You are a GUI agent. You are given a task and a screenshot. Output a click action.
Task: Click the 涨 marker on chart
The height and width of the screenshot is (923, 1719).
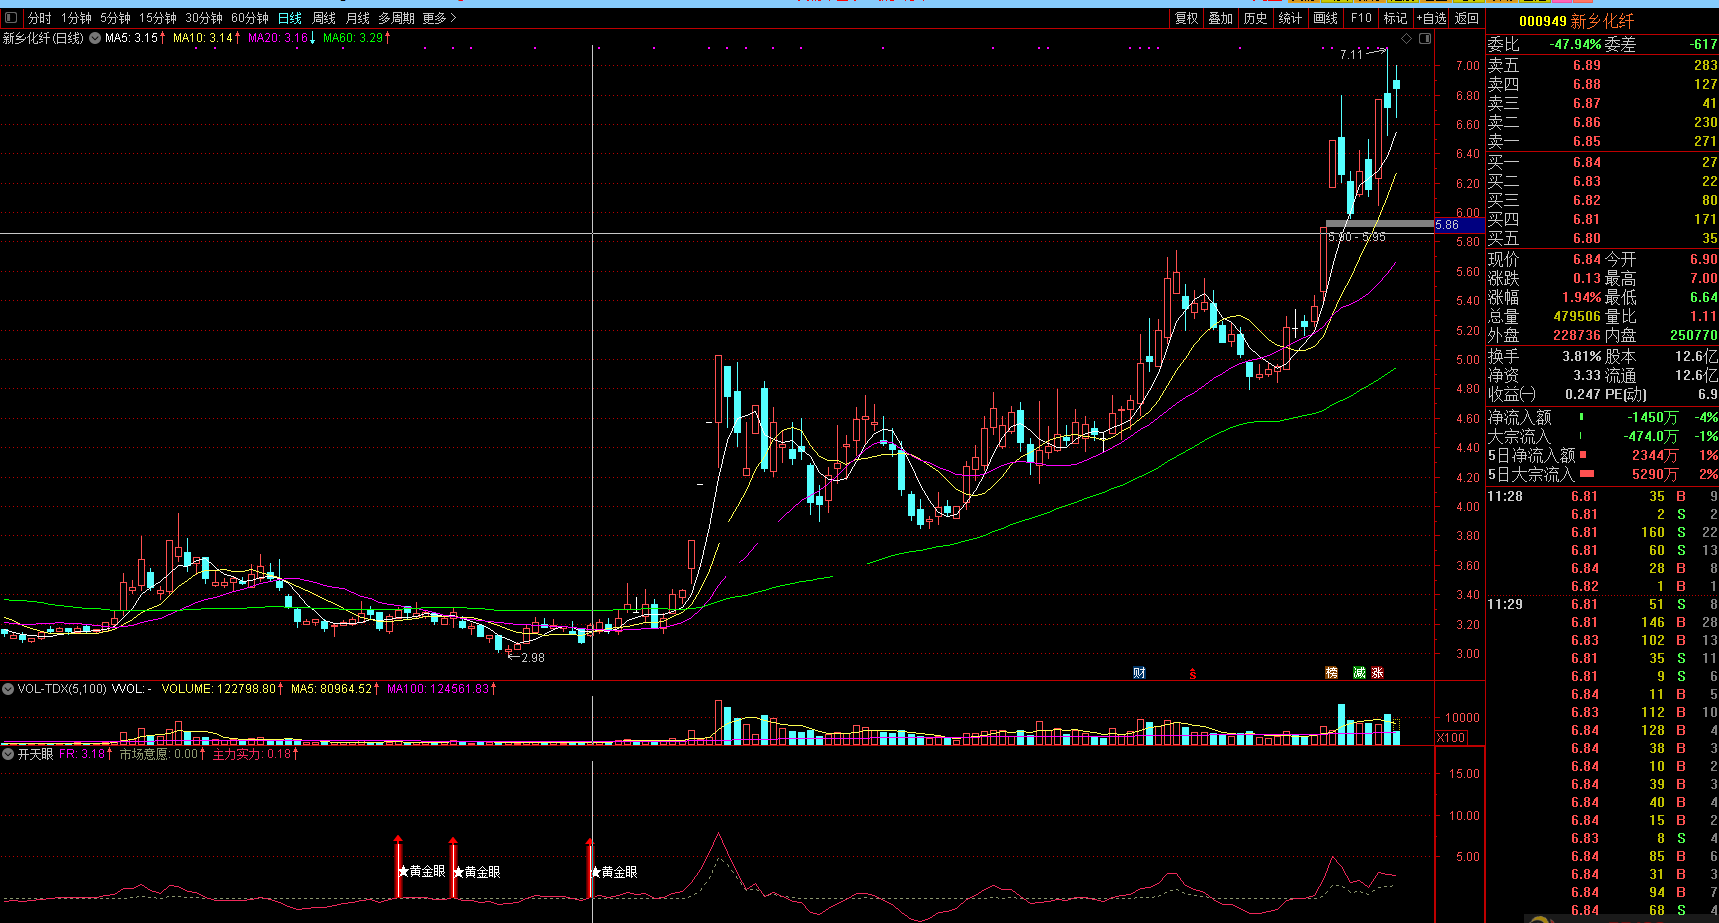(x=1377, y=673)
